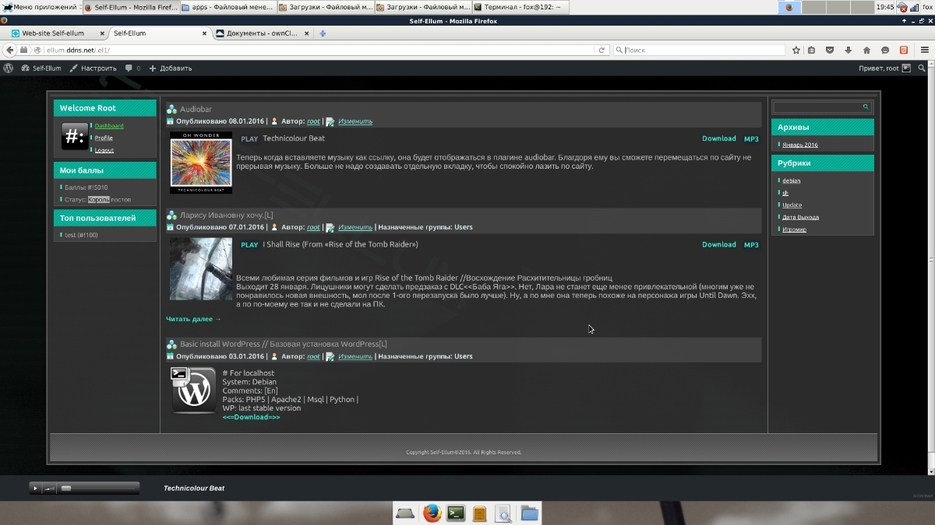Open the Self-Ellum site menu in admin bar
935x525 pixels.
pyautogui.click(x=41, y=68)
